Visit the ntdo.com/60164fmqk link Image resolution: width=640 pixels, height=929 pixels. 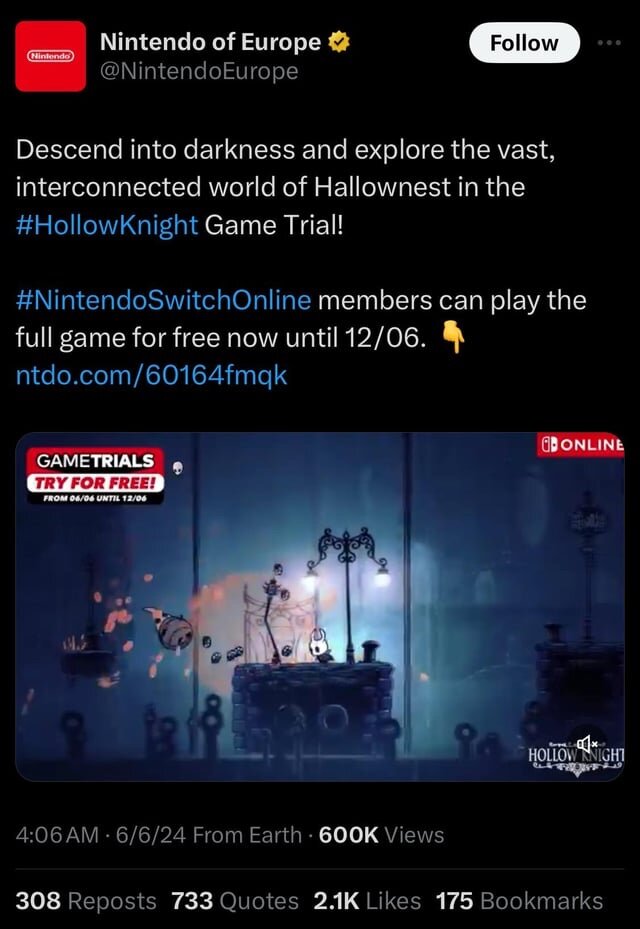pyautogui.click(x=151, y=376)
